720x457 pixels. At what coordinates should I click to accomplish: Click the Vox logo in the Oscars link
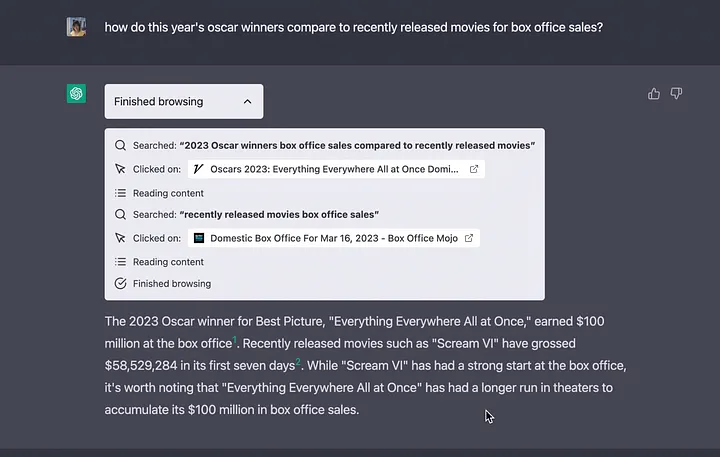[200, 169]
